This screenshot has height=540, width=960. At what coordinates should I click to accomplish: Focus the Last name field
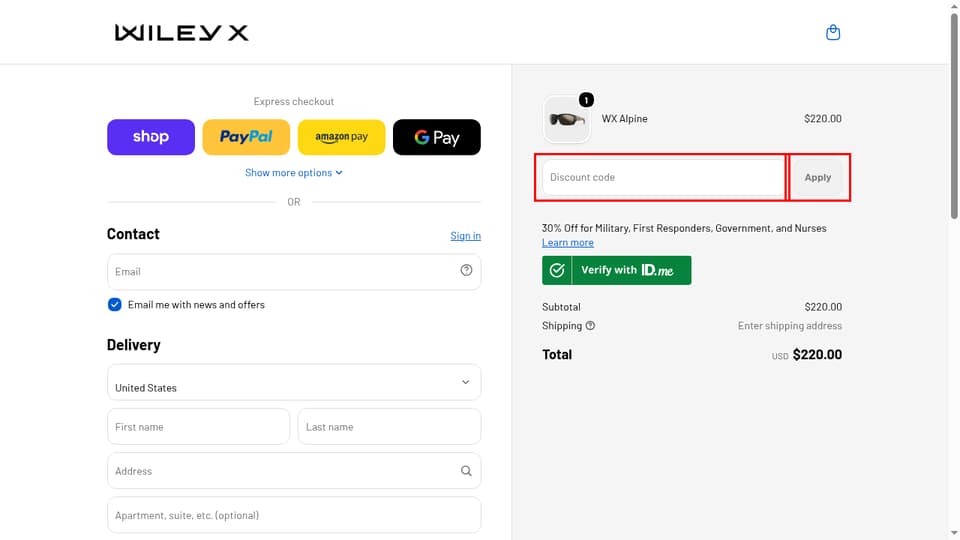(389, 427)
